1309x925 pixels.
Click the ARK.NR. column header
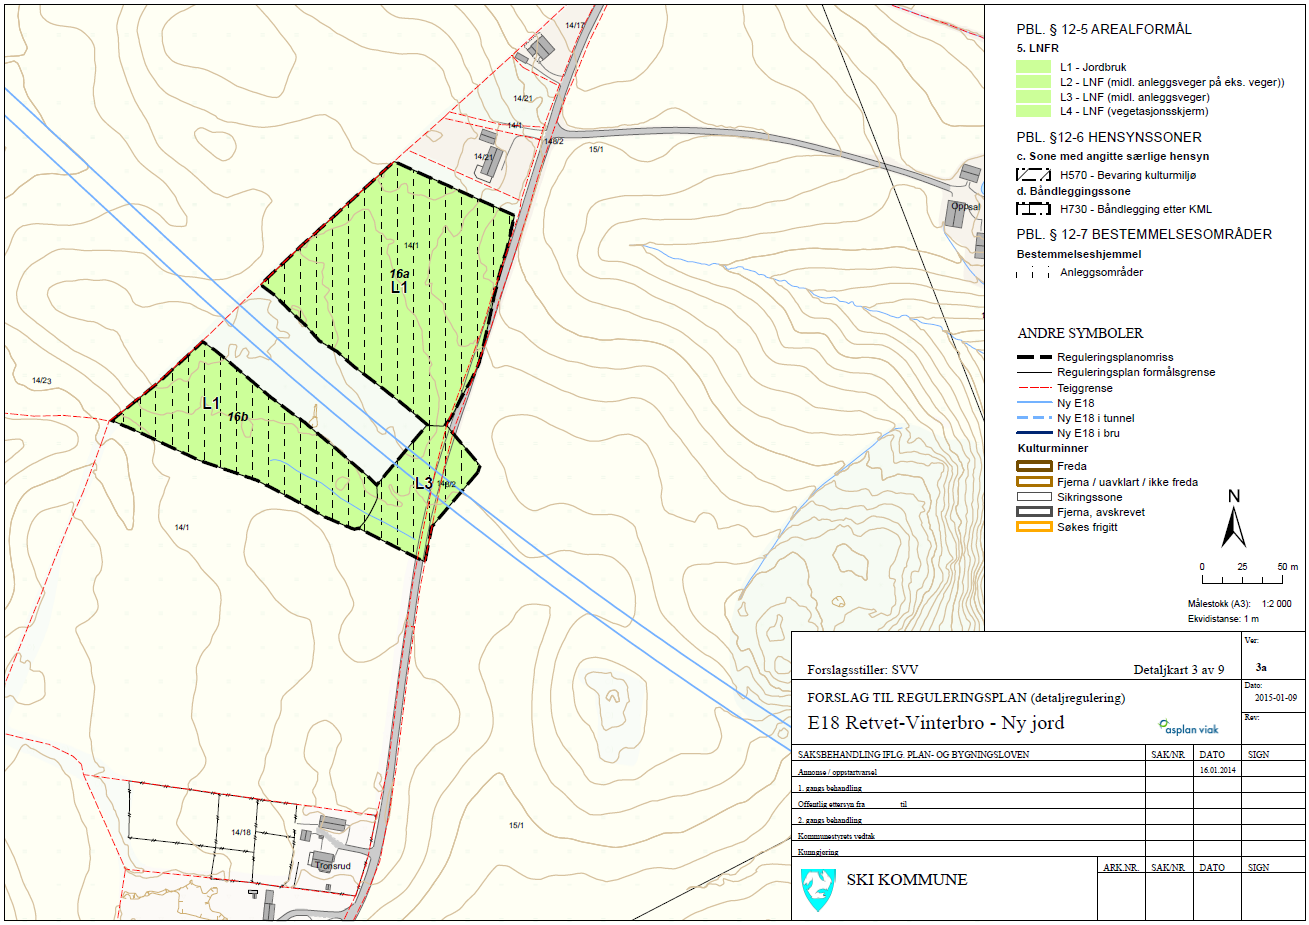click(x=1121, y=867)
